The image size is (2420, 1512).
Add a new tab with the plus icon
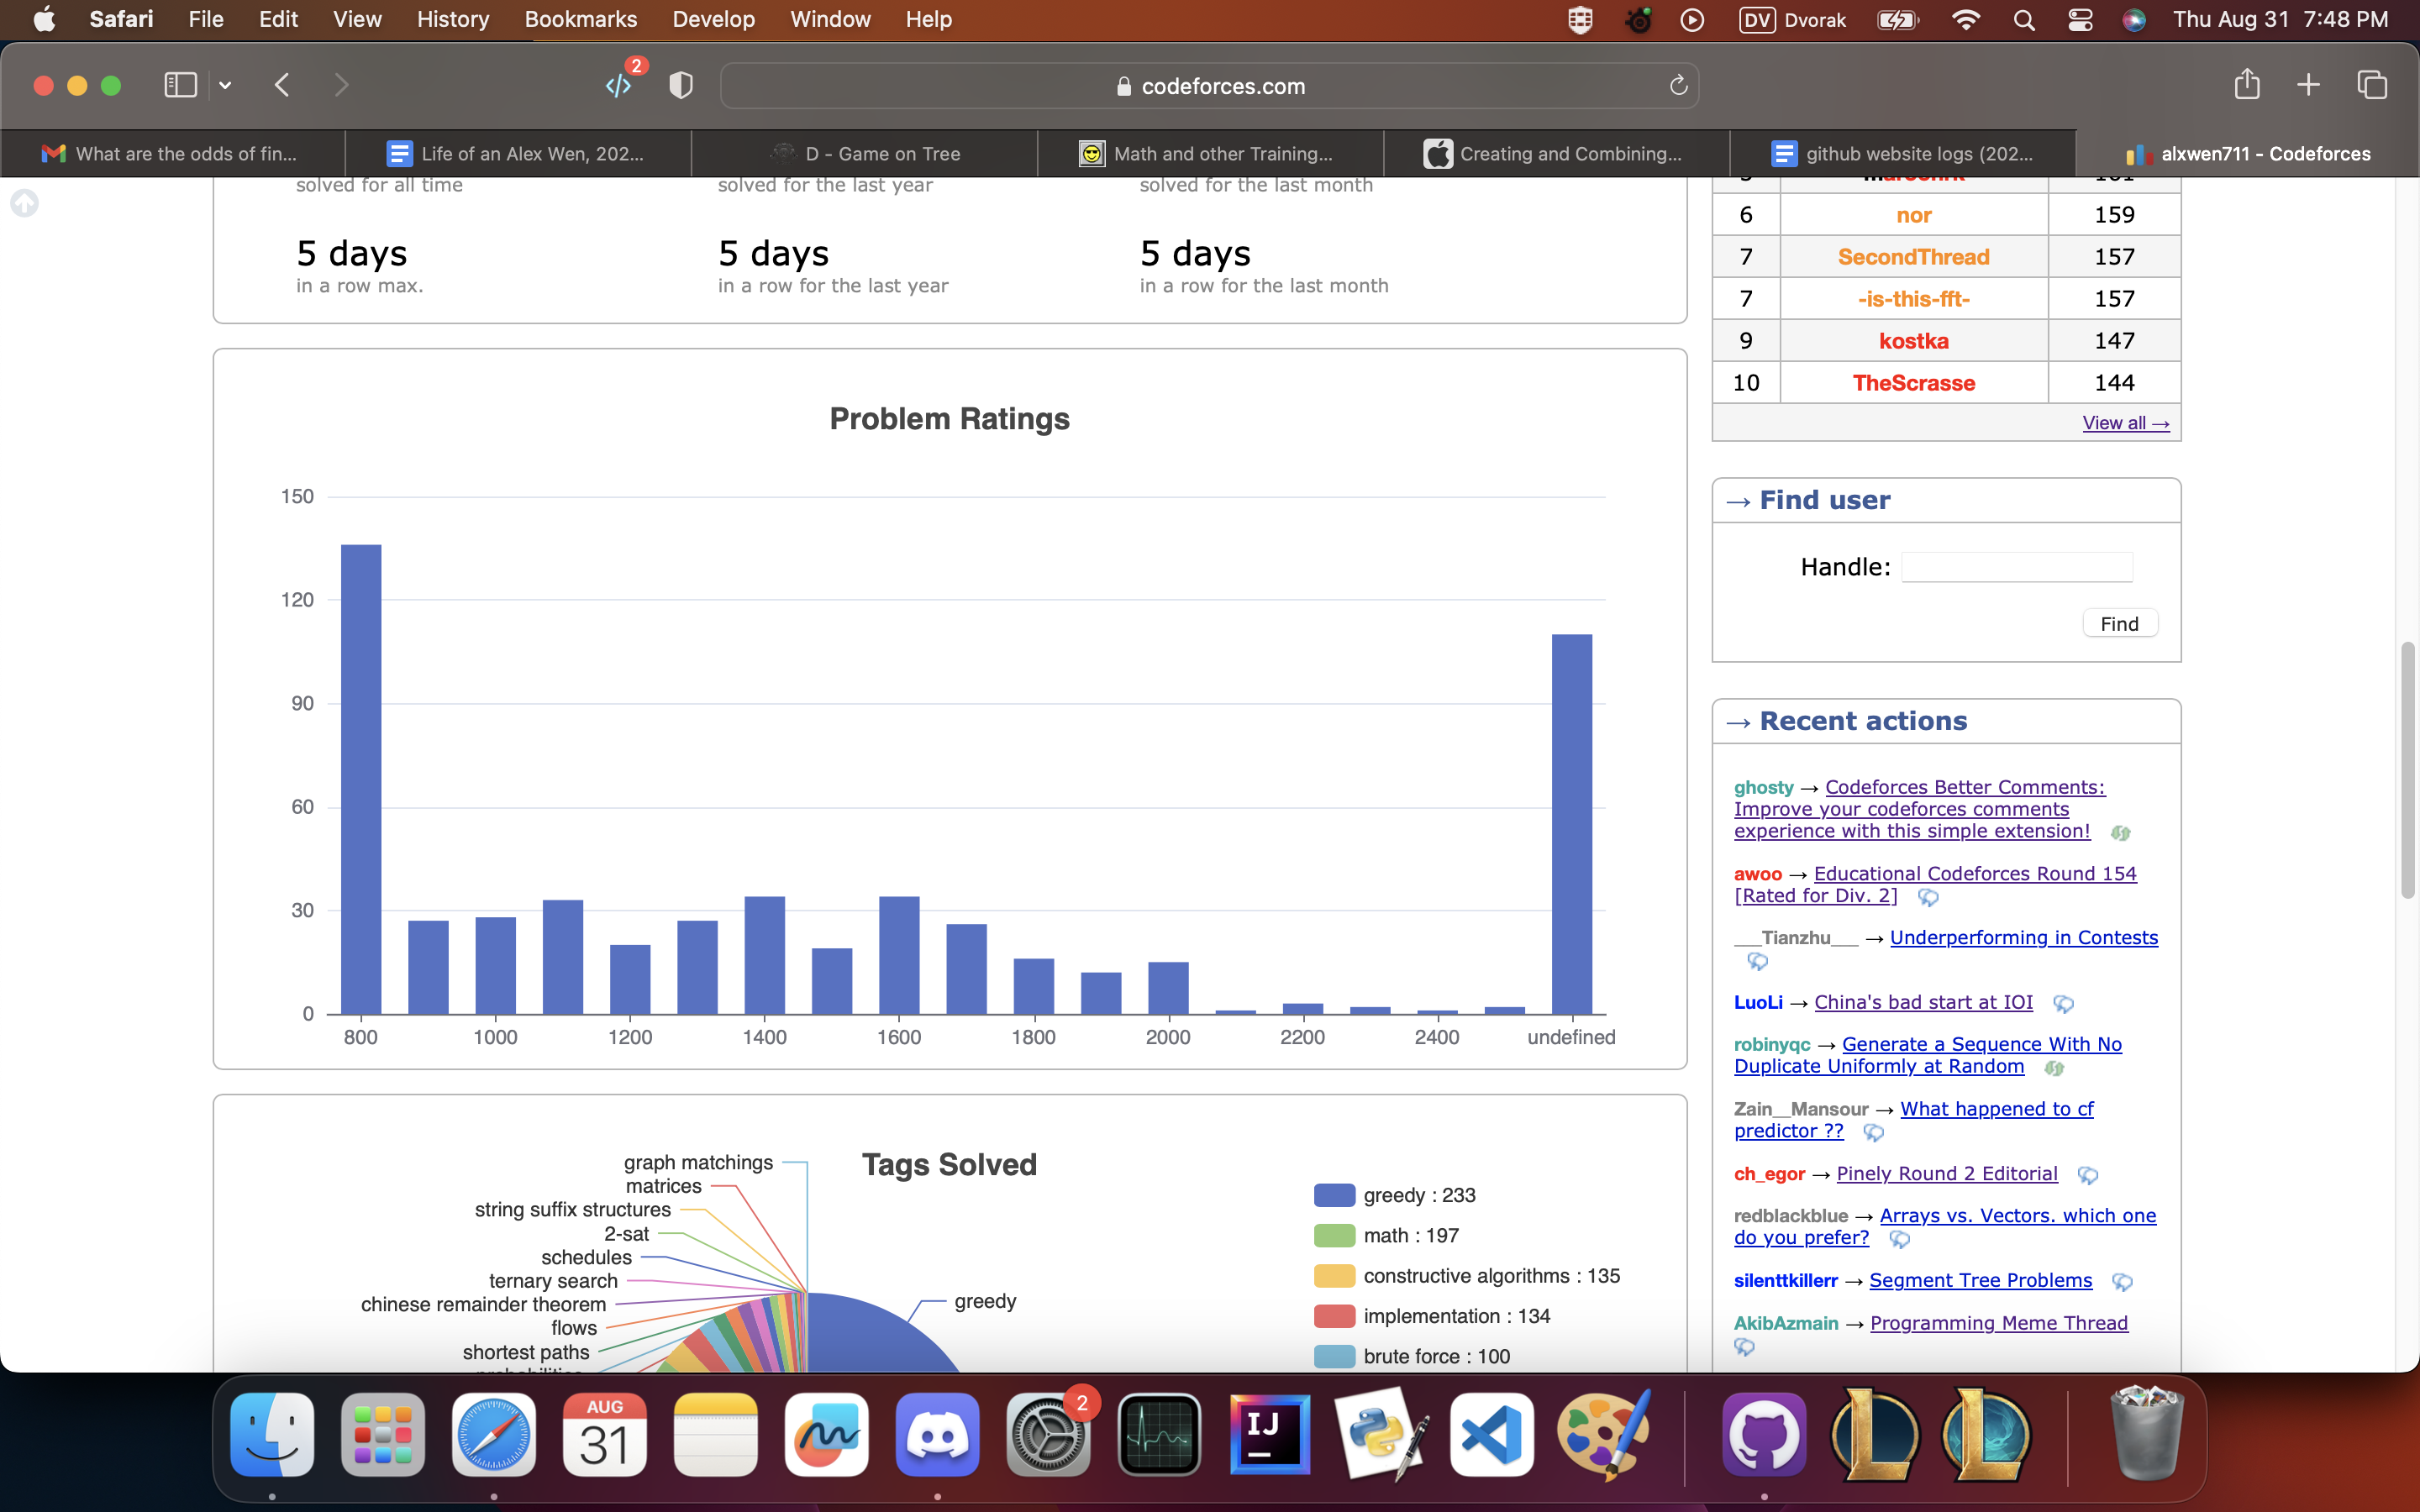click(x=2308, y=85)
